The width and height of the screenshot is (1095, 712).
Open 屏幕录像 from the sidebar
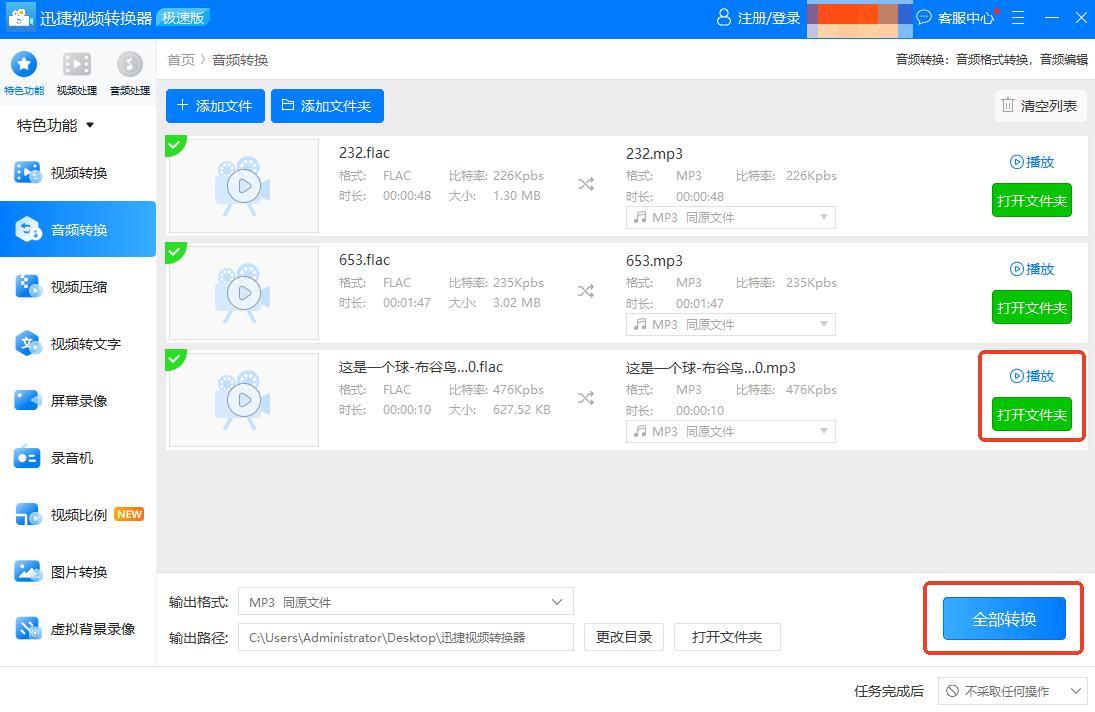(x=78, y=401)
